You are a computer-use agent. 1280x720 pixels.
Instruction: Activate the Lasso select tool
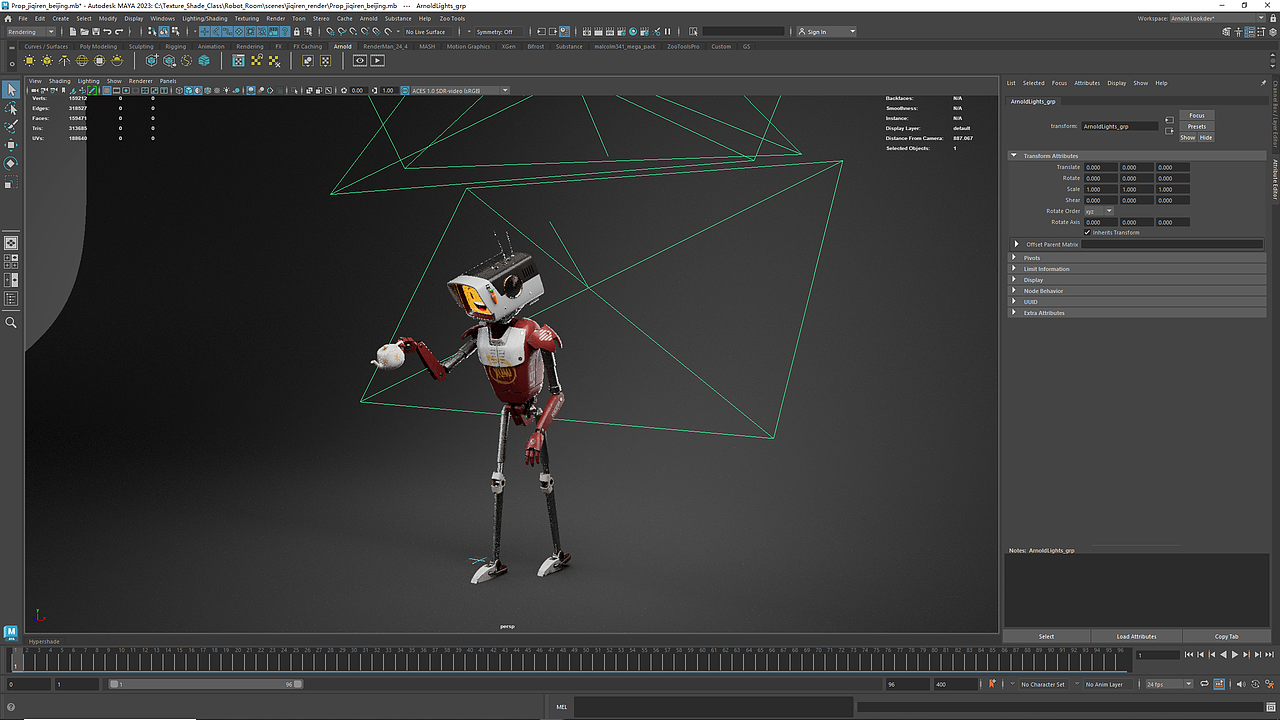tap(11, 109)
